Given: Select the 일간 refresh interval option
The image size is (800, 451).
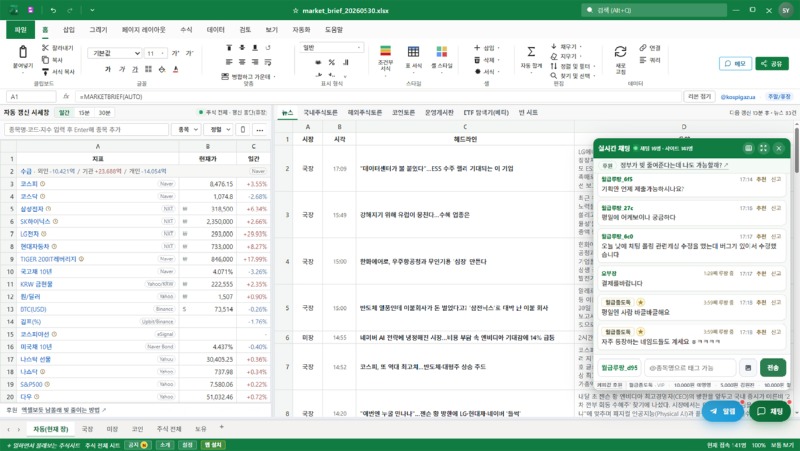Looking at the screenshot, I should point(64,112).
